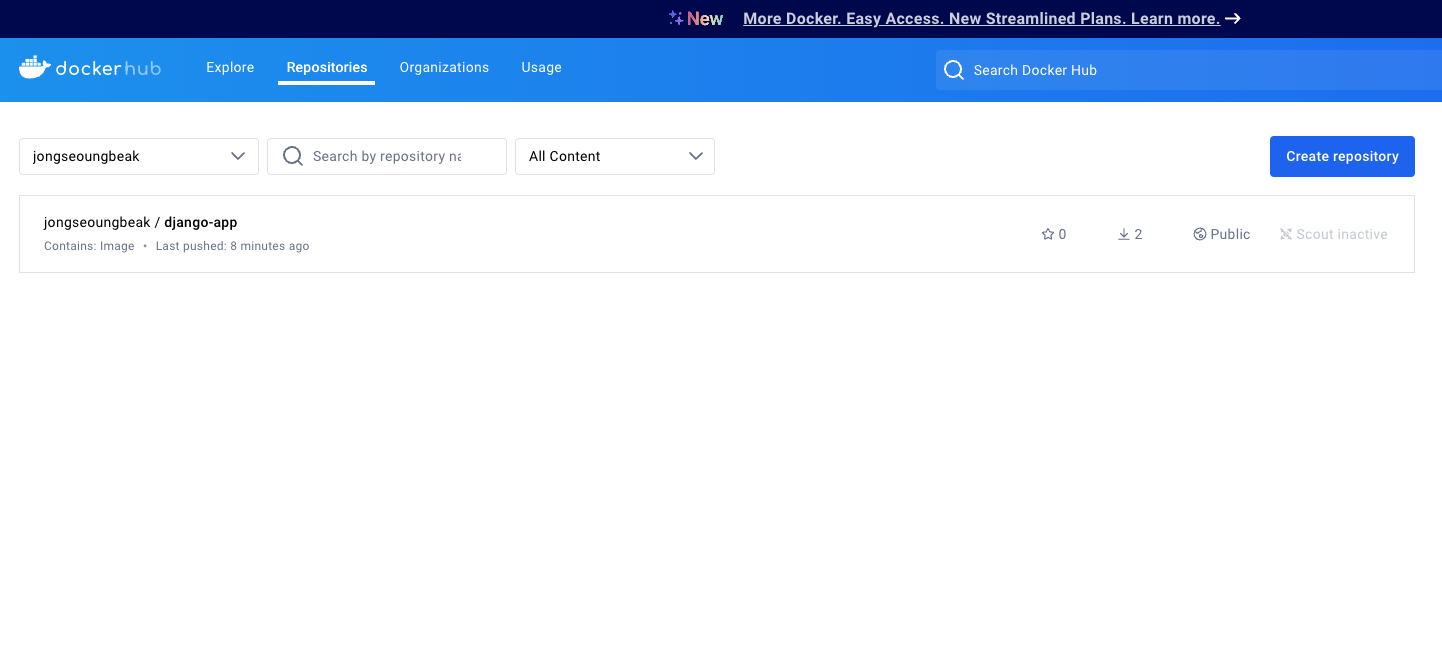Image resolution: width=1442 pixels, height=671 pixels.
Task: Click the "Scout inactive" label
Action: (1342, 234)
